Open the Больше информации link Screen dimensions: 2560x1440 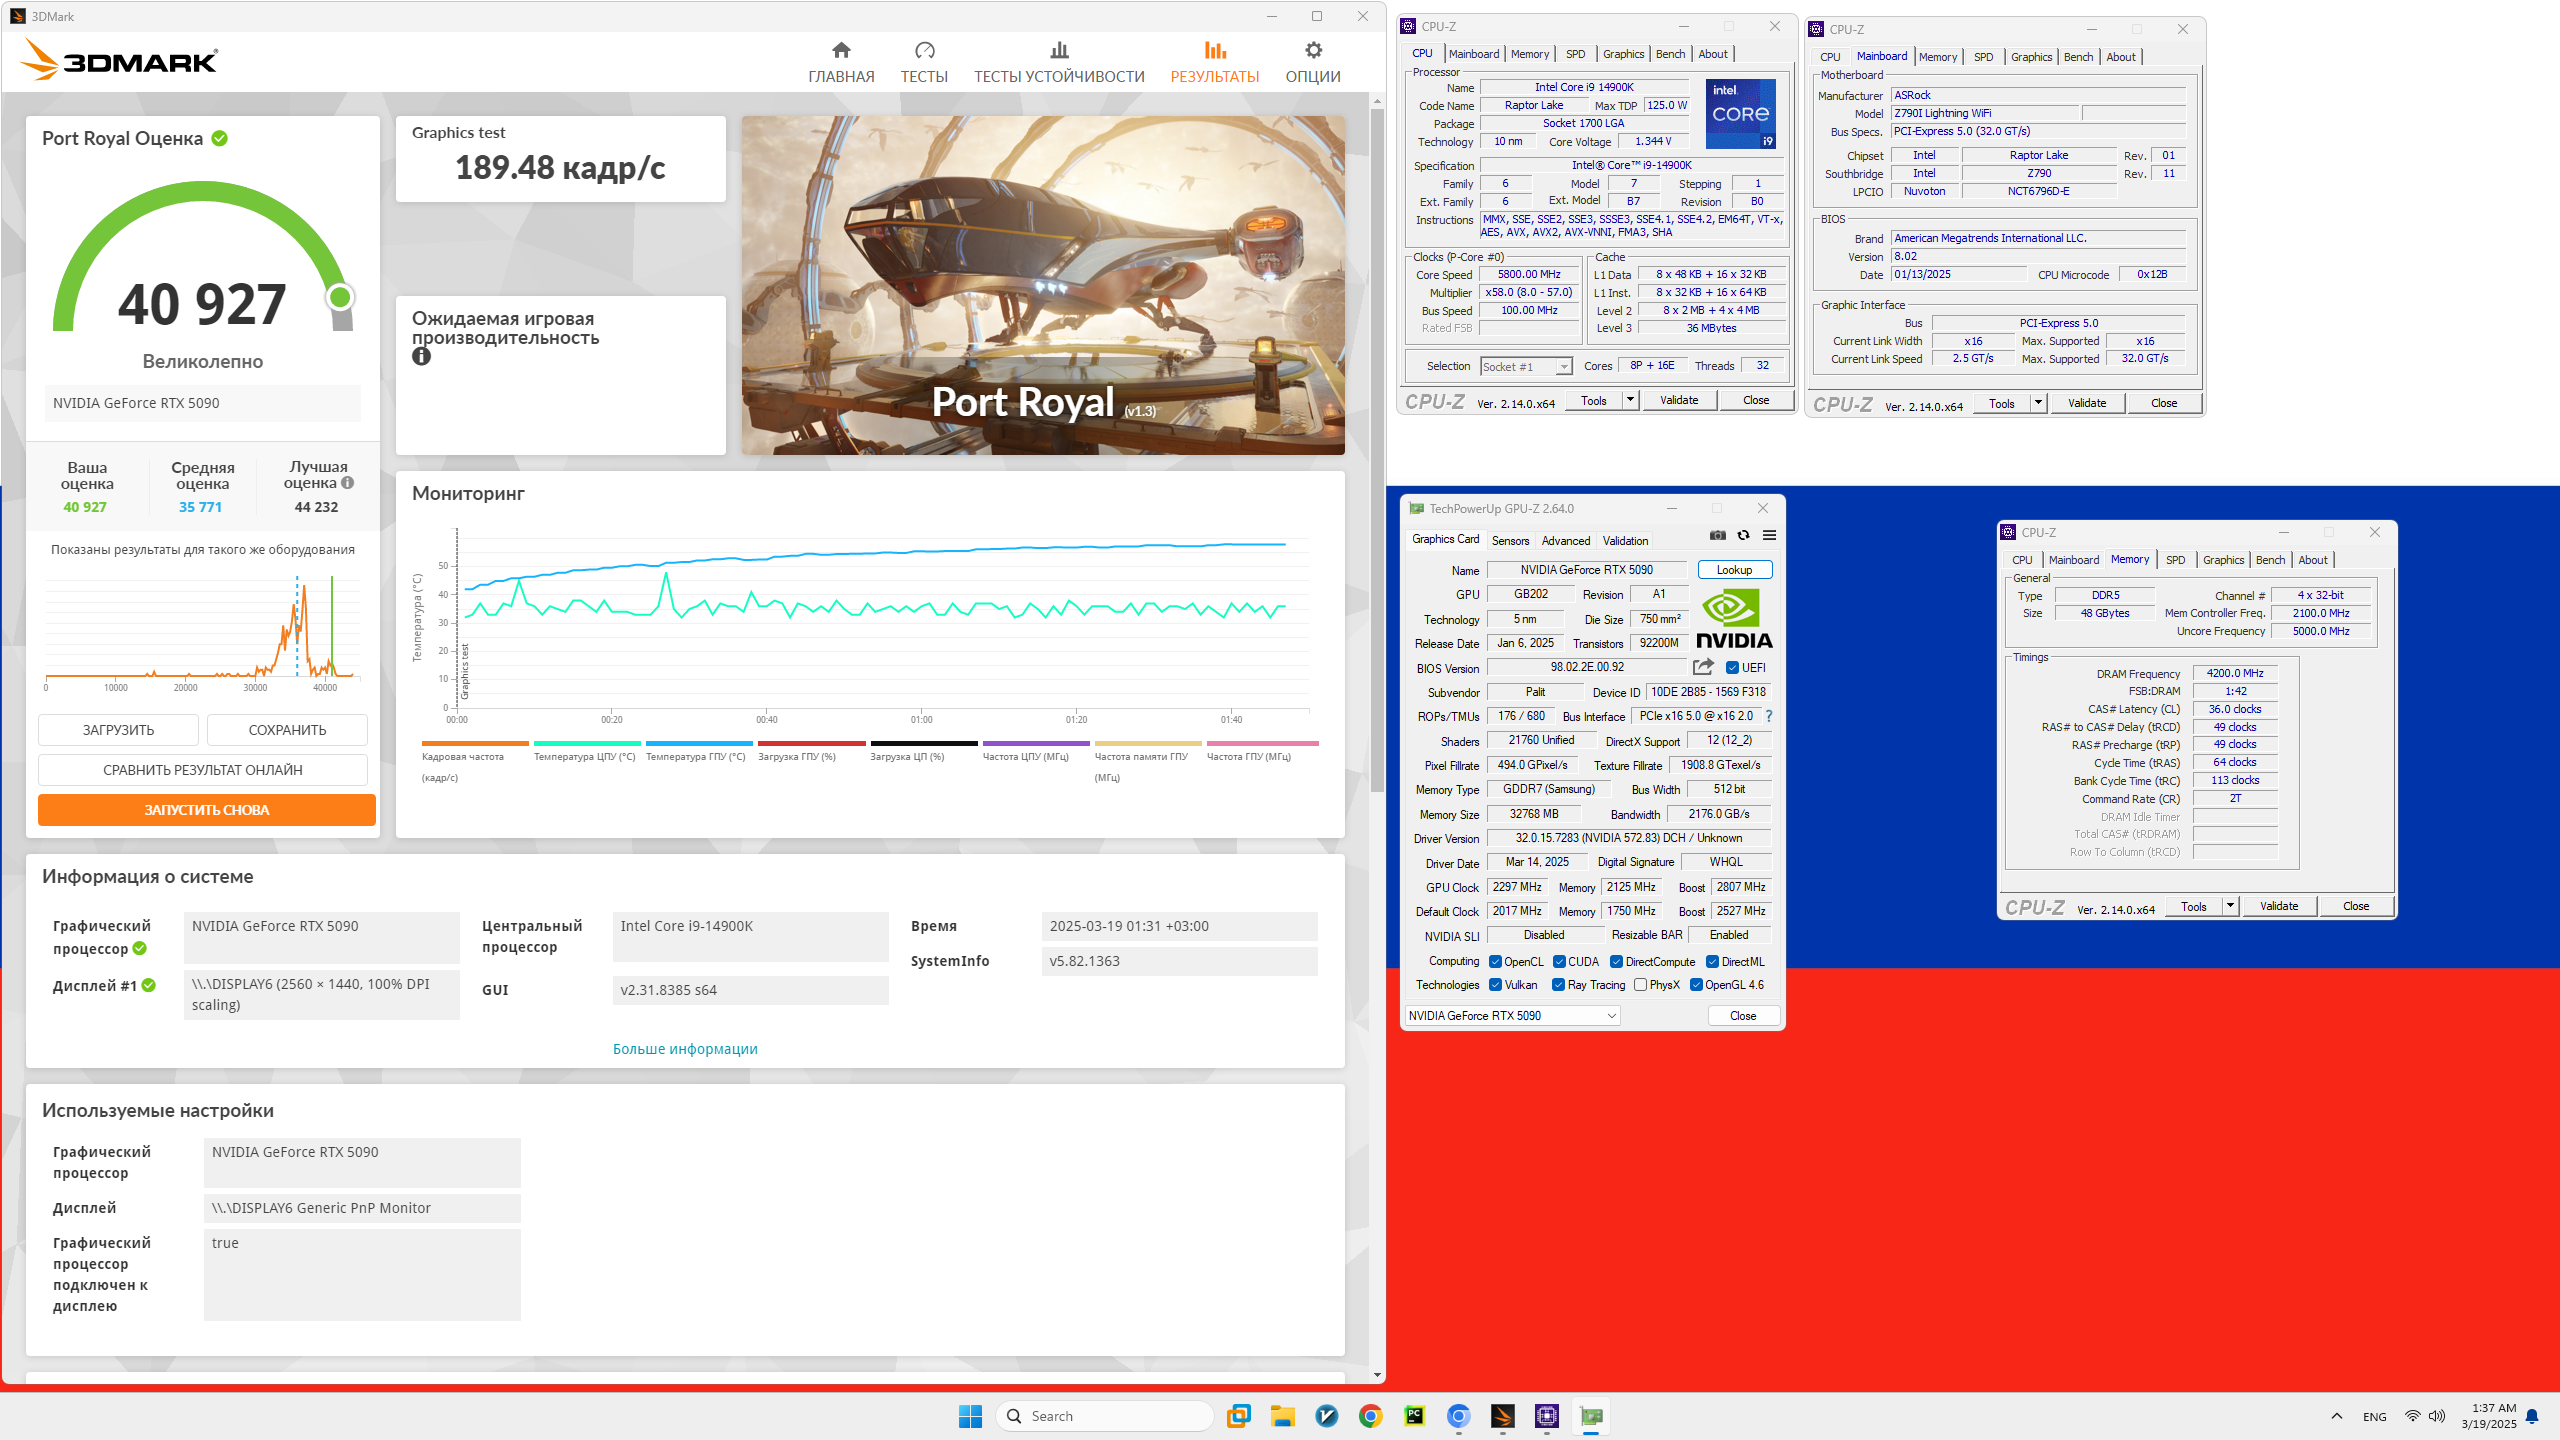coord(685,1049)
